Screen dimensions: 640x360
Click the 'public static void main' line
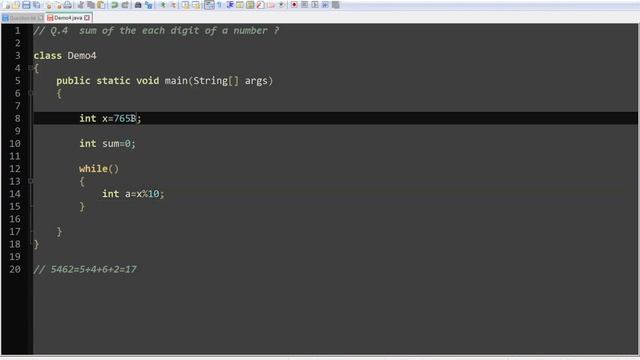[164, 81]
